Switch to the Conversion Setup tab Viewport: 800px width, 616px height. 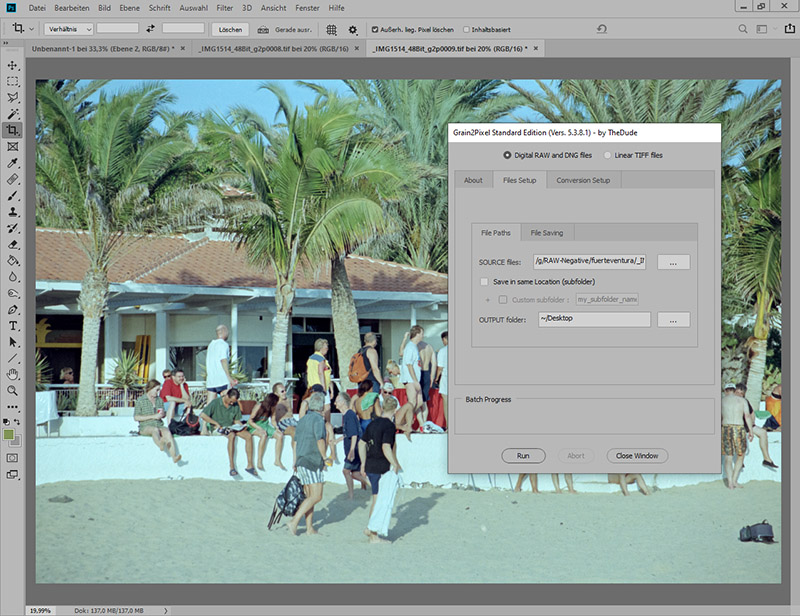pyautogui.click(x=583, y=180)
